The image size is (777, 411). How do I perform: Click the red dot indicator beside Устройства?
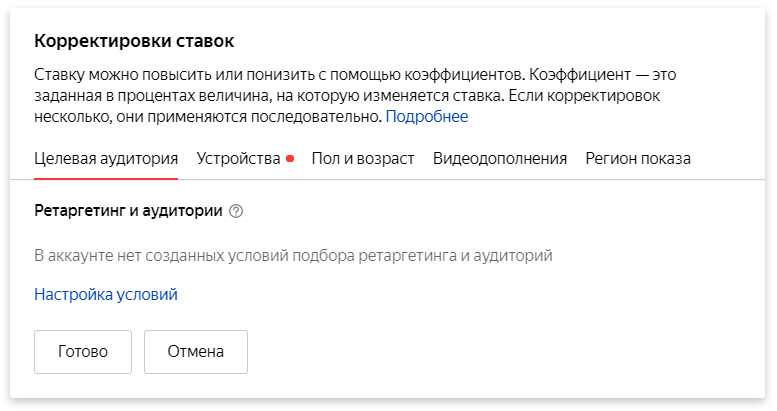pyautogui.click(x=290, y=158)
